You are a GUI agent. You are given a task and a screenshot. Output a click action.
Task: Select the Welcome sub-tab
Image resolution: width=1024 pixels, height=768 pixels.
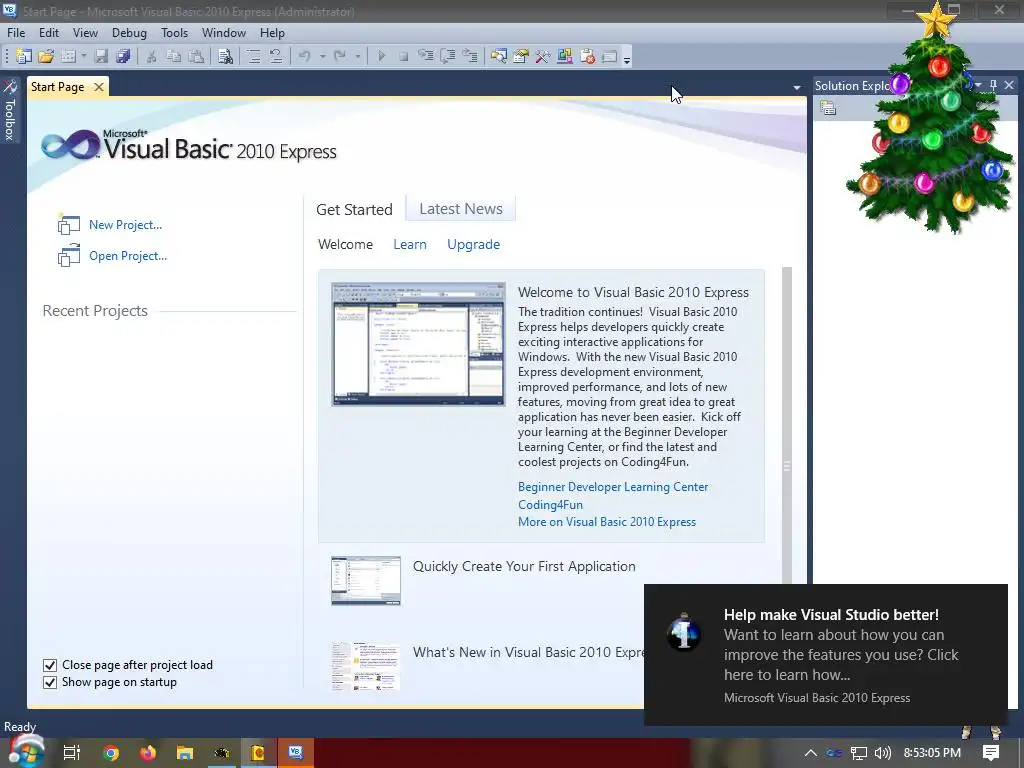pyautogui.click(x=345, y=244)
